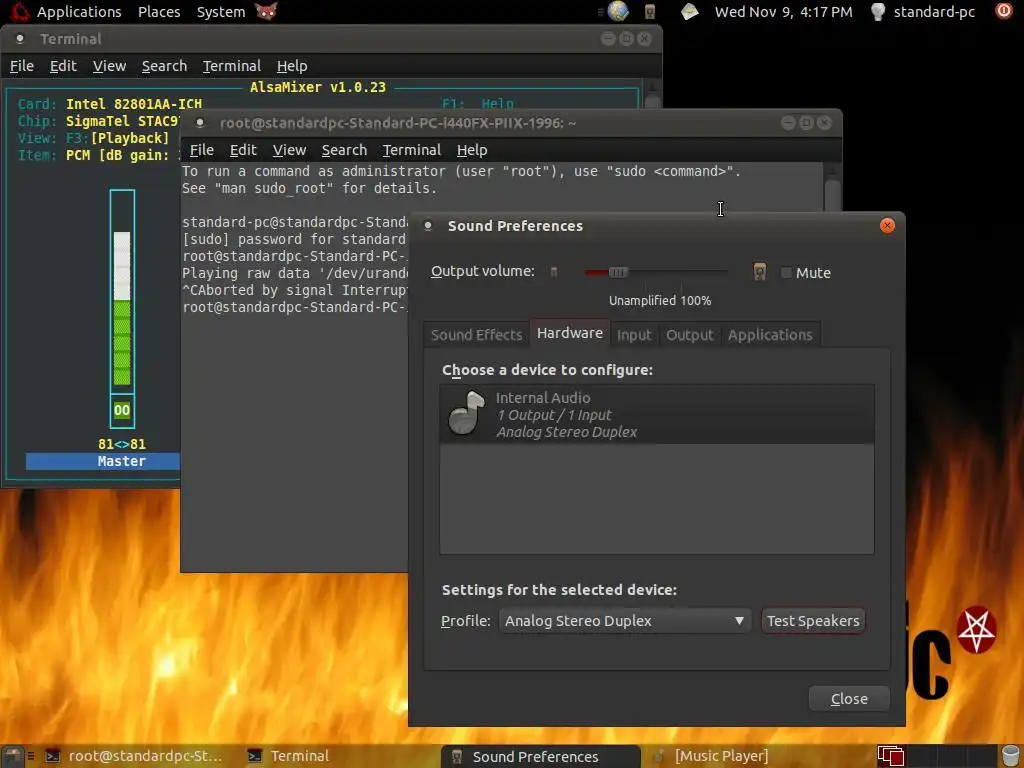Viewport: 1024px width, 768px height.
Task: Open Help menu in root terminal window
Action: point(472,150)
